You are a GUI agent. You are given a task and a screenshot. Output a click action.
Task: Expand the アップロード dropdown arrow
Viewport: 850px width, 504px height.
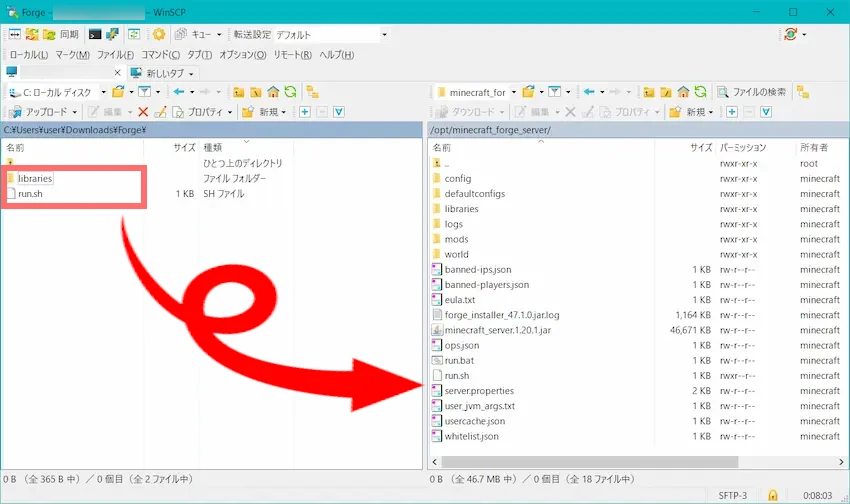click(x=75, y=112)
